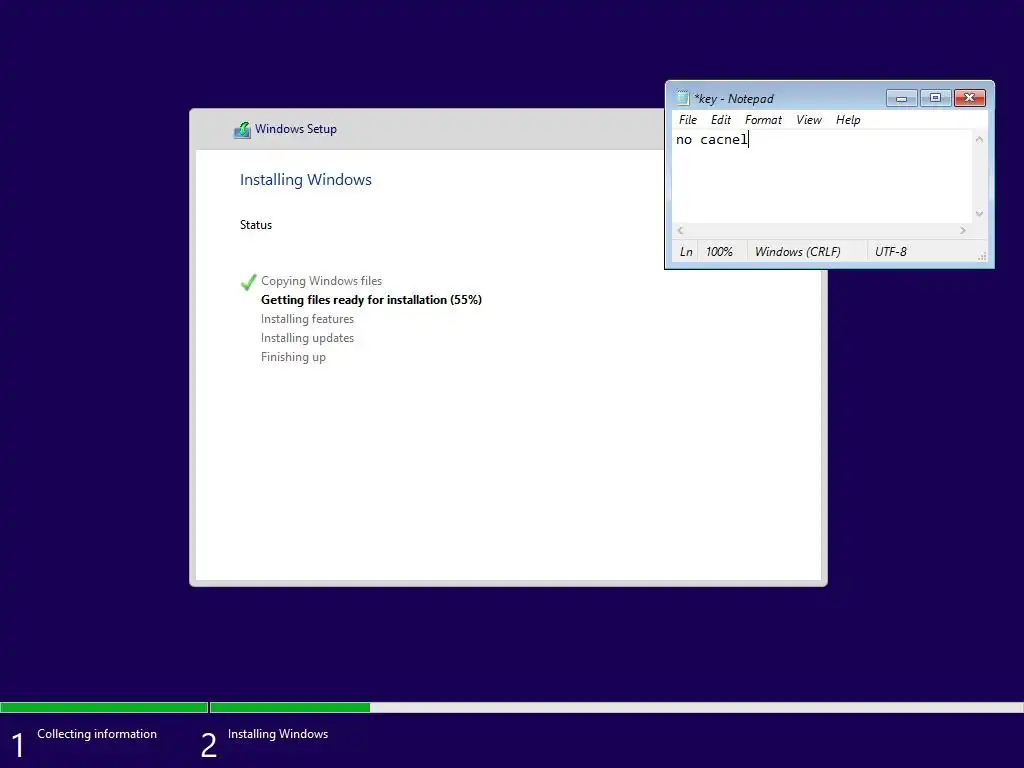Click the 'Collecting information' step label
Image resolution: width=1024 pixels, height=768 pixels.
click(97, 733)
